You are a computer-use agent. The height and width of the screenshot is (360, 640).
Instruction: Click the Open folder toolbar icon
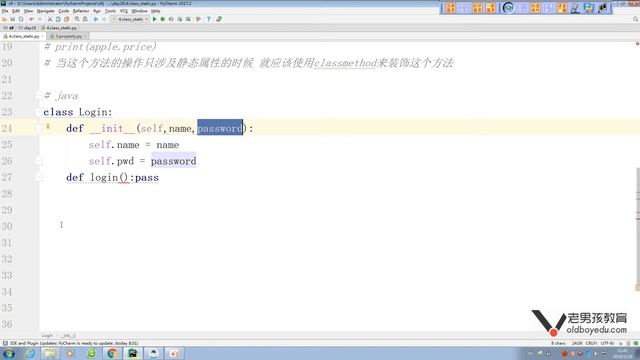click(x=4, y=19)
